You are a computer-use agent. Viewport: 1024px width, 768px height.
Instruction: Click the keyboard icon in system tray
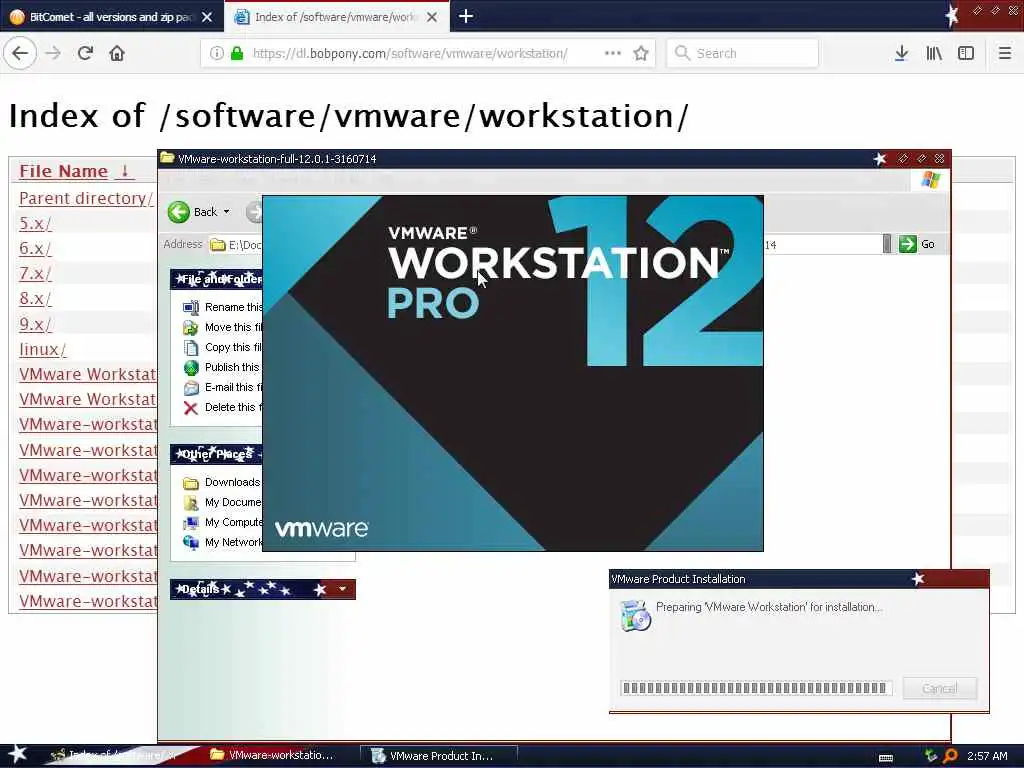click(886, 758)
